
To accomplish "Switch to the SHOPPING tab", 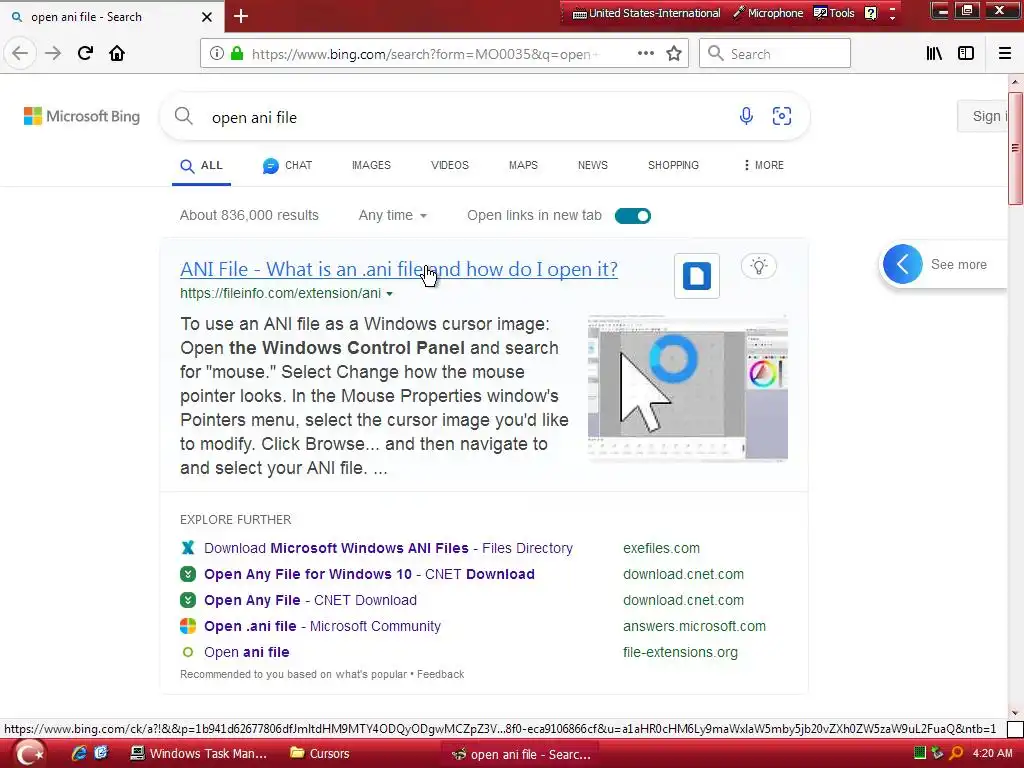I will [673, 165].
